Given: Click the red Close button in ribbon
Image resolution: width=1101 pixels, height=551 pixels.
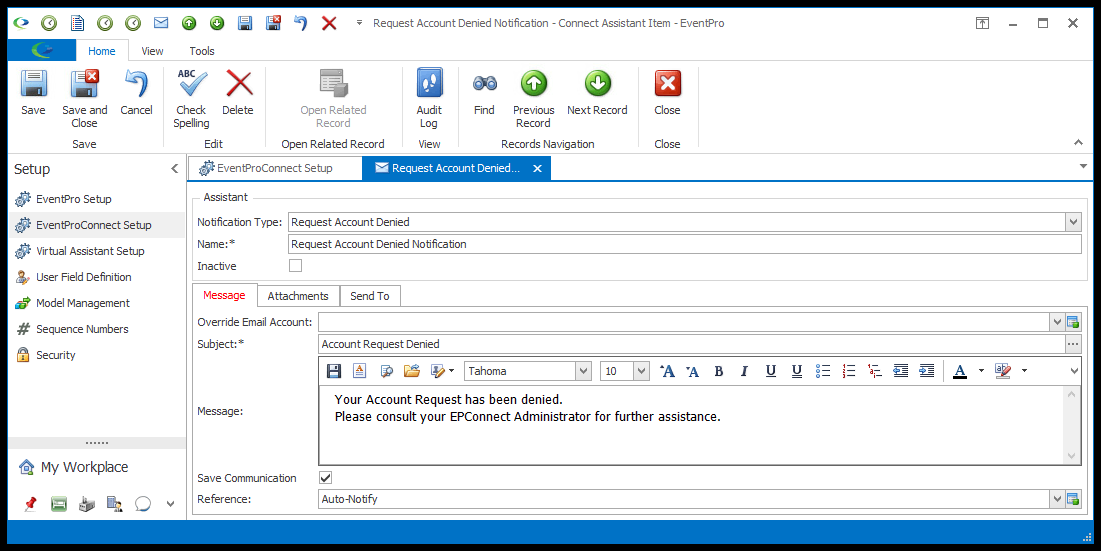Looking at the screenshot, I should [x=667, y=84].
